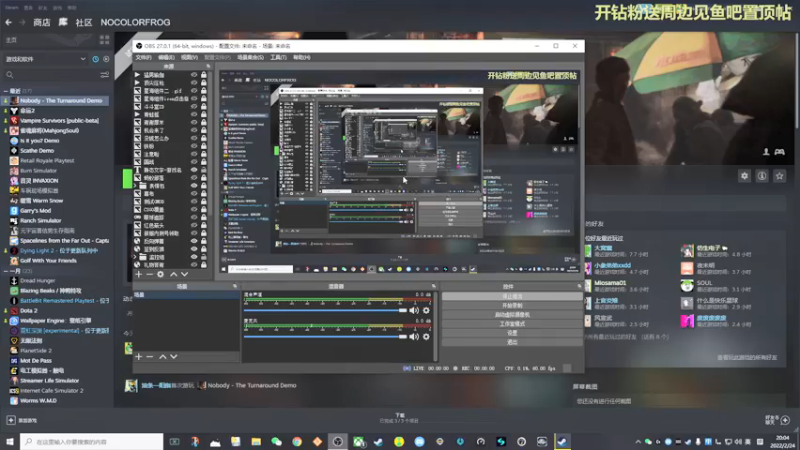Click the ready-to-play filter icon in Steam sidebar
Viewport: 800px width, 450px height.
pos(106,59)
